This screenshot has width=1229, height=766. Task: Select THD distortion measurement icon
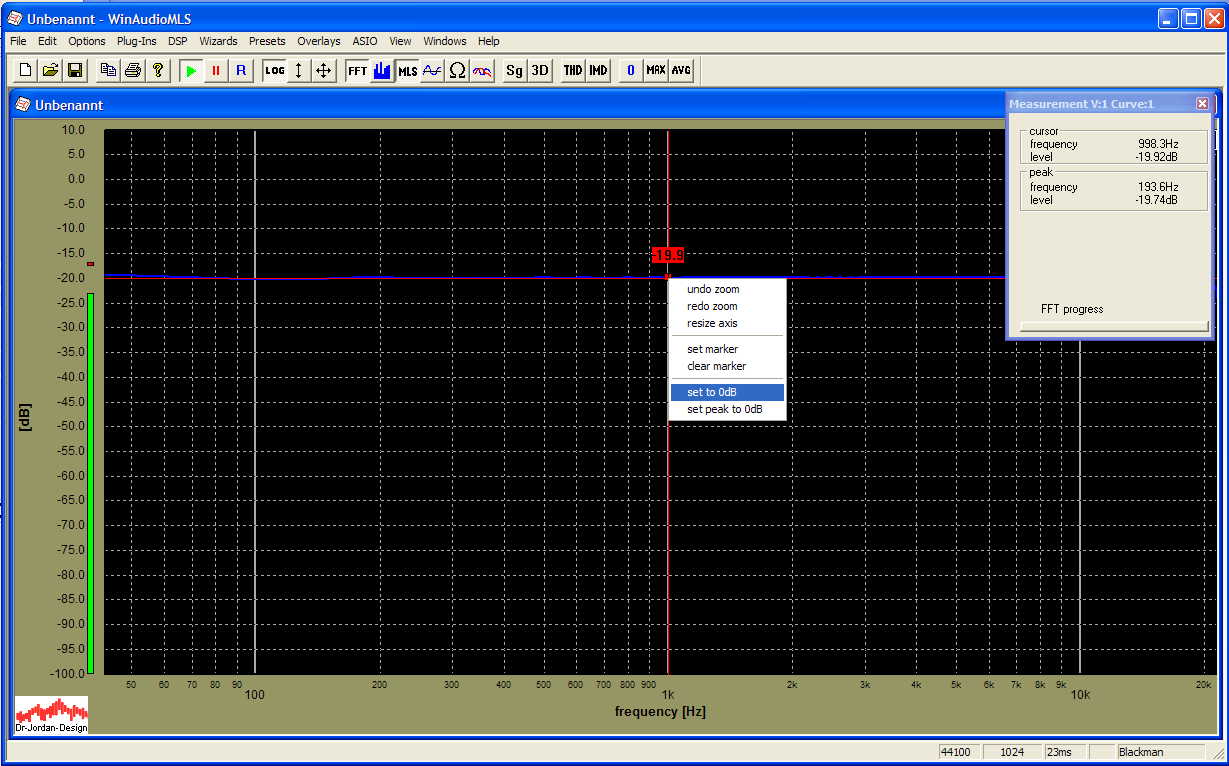pos(573,70)
